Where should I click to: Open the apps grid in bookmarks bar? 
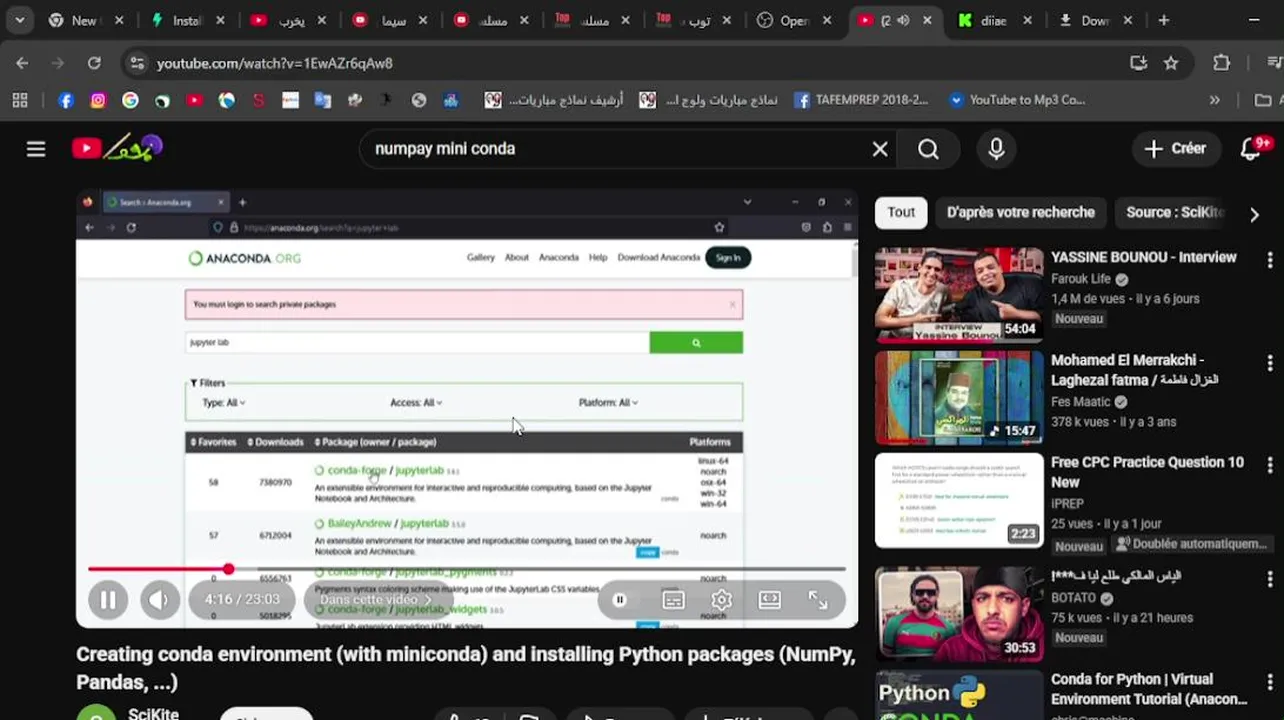pyautogui.click(x=20, y=100)
